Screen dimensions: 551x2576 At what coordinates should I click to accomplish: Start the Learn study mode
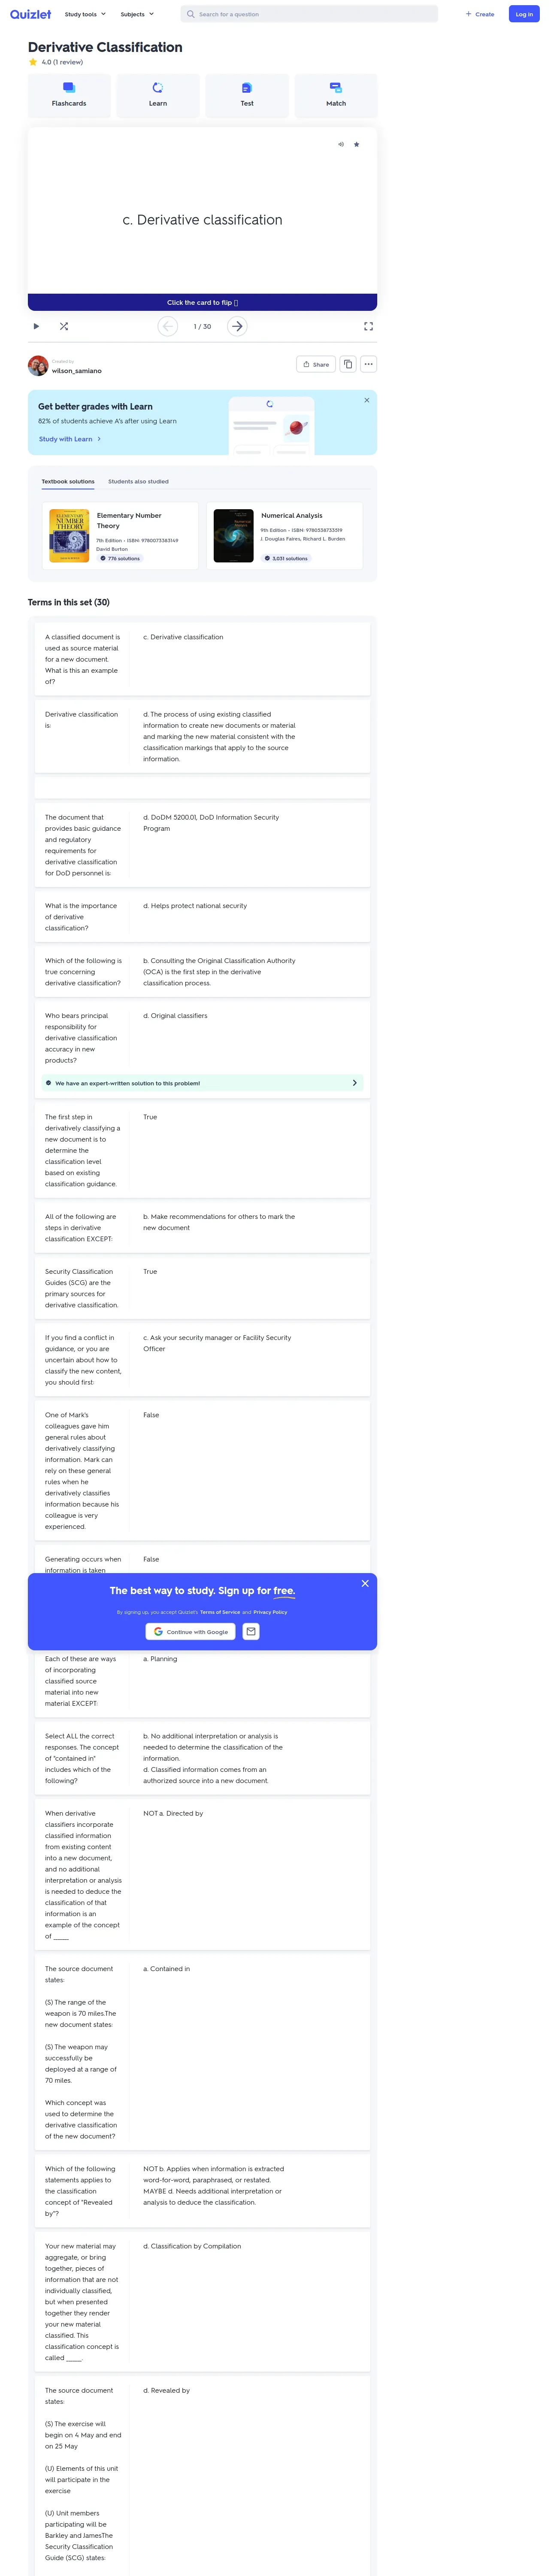click(158, 95)
